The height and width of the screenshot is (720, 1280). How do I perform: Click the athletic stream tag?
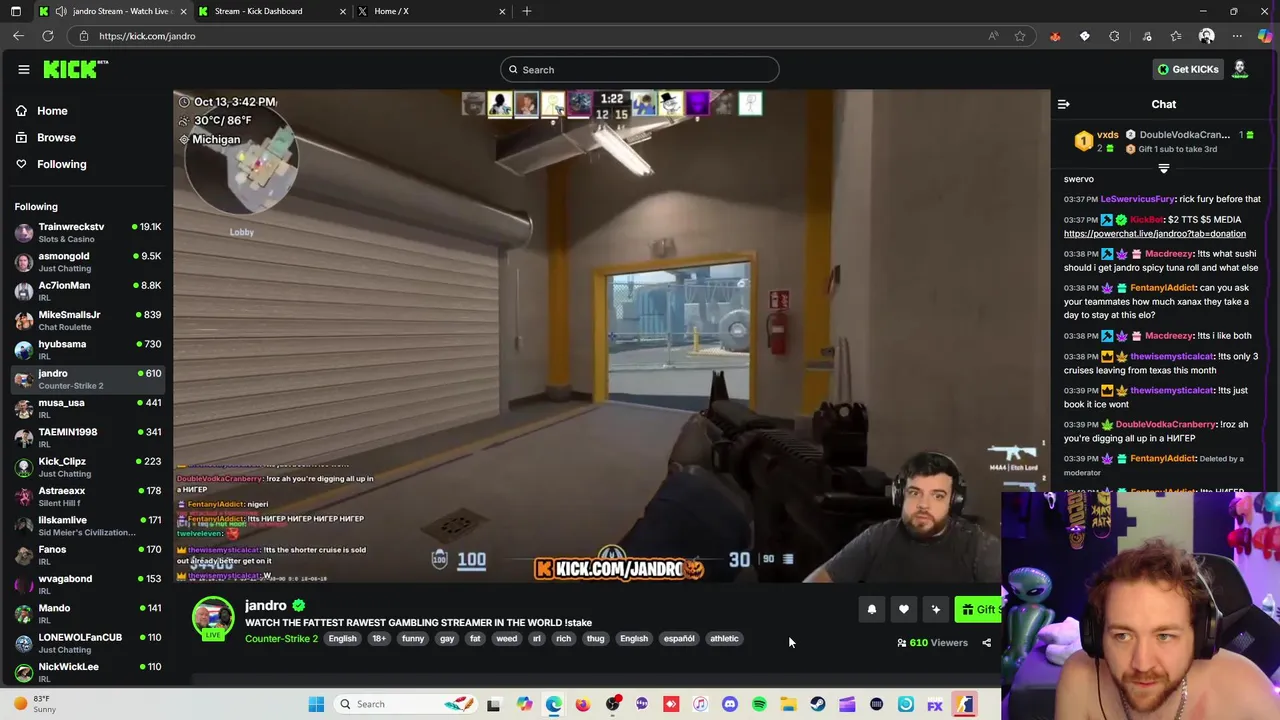click(724, 639)
